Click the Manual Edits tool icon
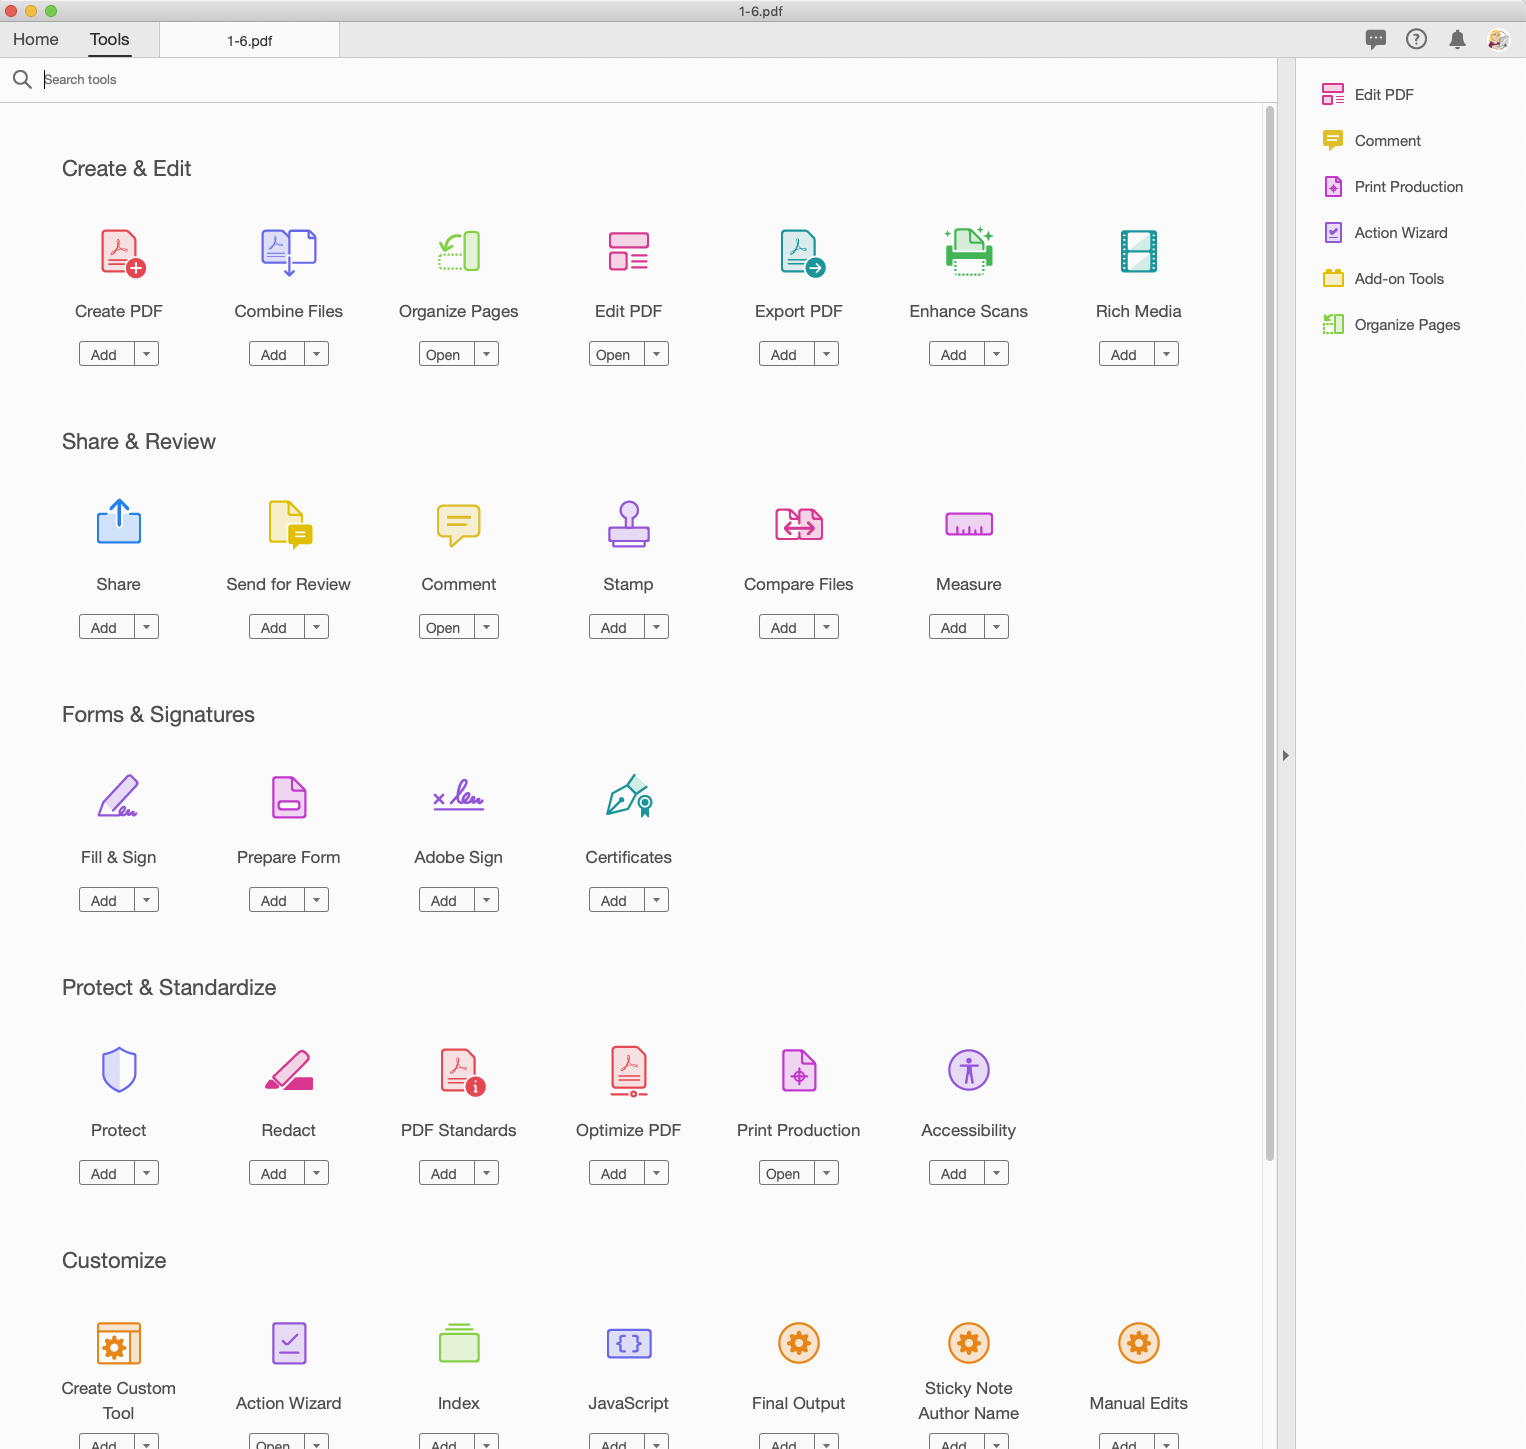 coord(1139,1343)
